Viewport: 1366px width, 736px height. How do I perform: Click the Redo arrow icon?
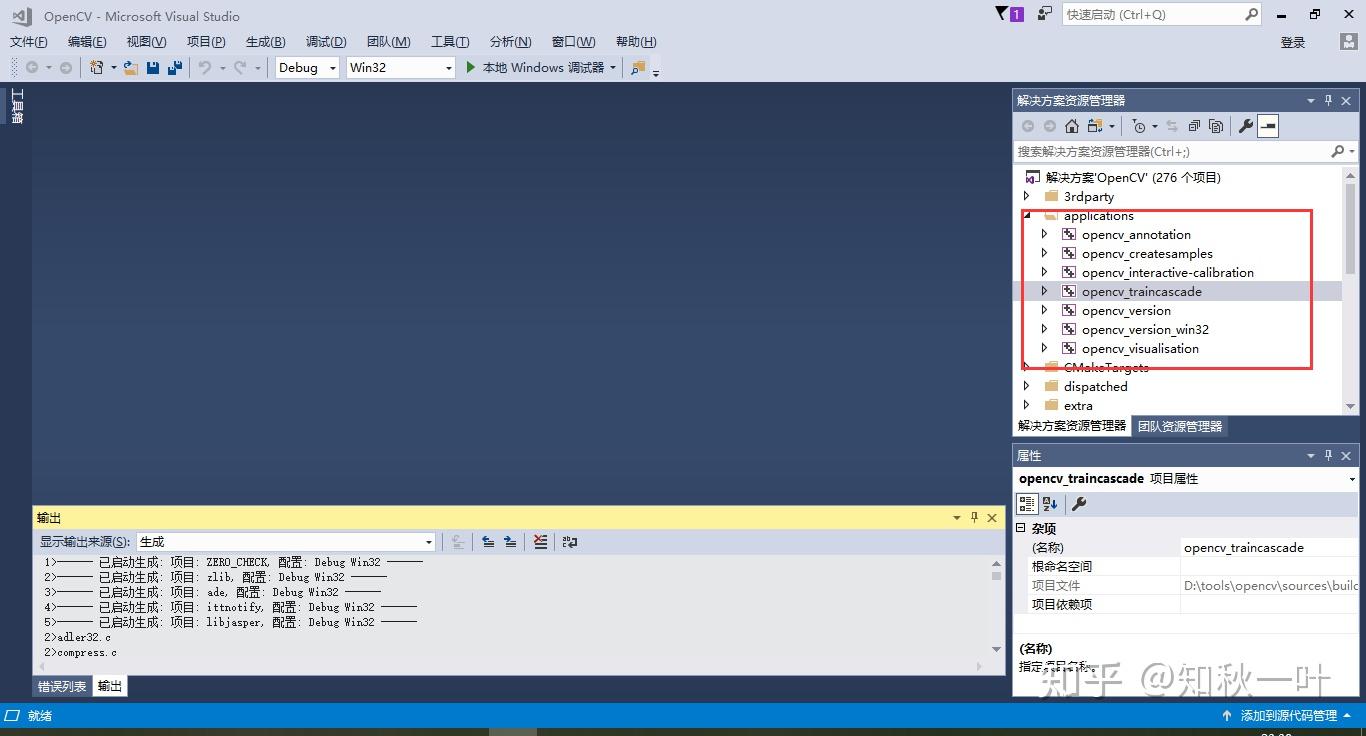pyautogui.click(x=240, y=68)
